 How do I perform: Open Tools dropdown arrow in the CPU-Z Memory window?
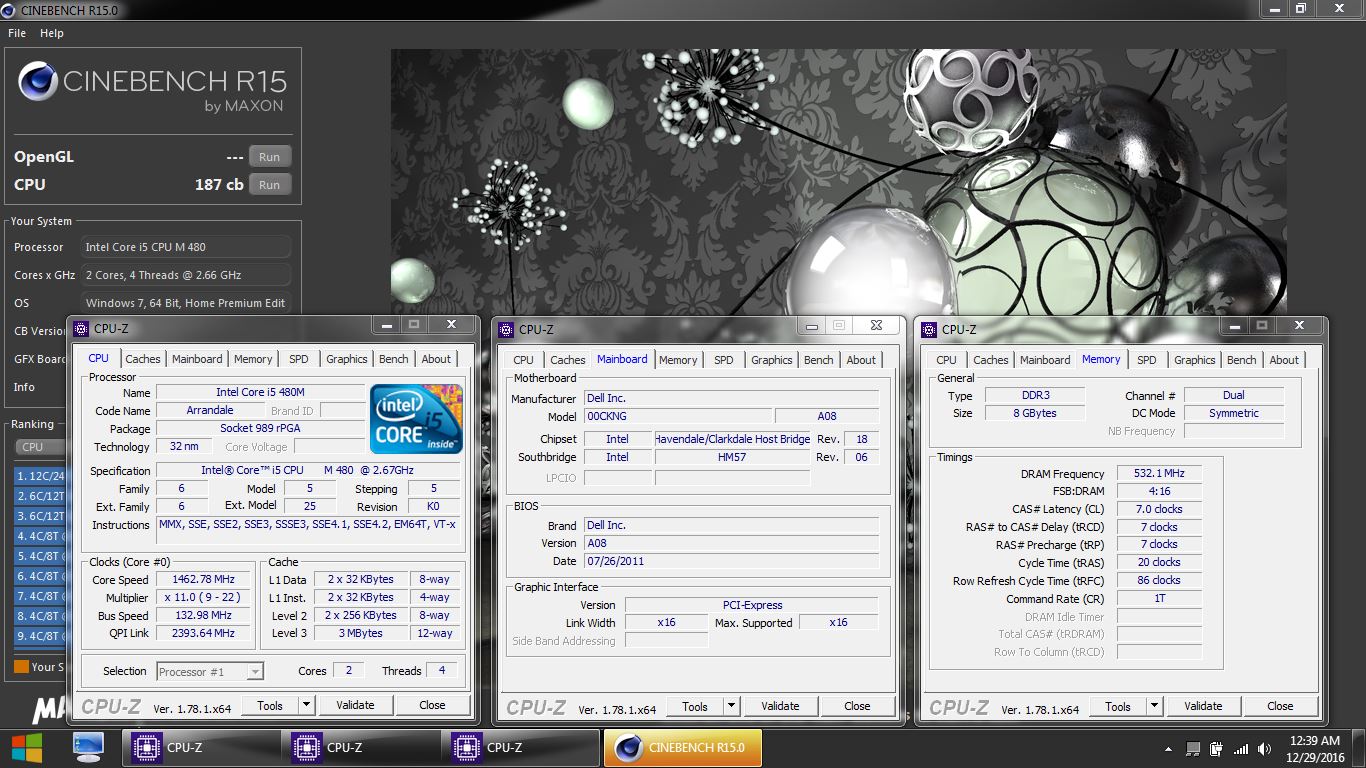click(1155, 706)
